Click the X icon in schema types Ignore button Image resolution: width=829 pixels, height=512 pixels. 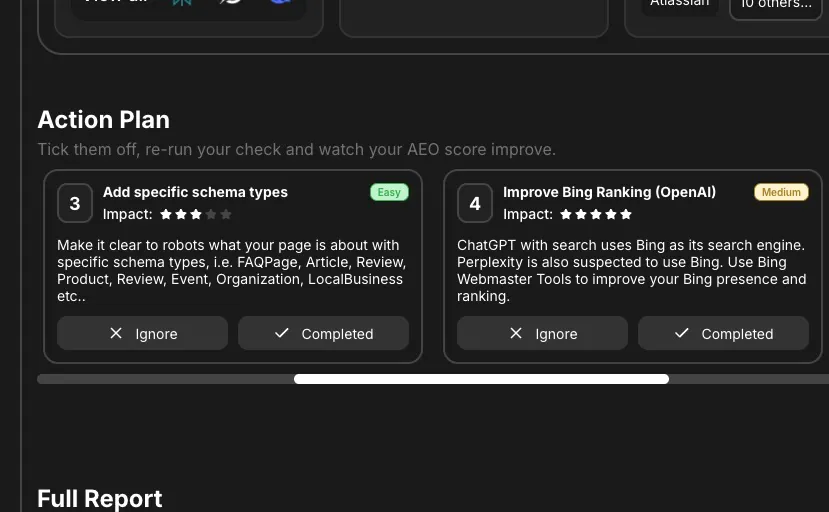pyautogui.click(x=116, y=333)
